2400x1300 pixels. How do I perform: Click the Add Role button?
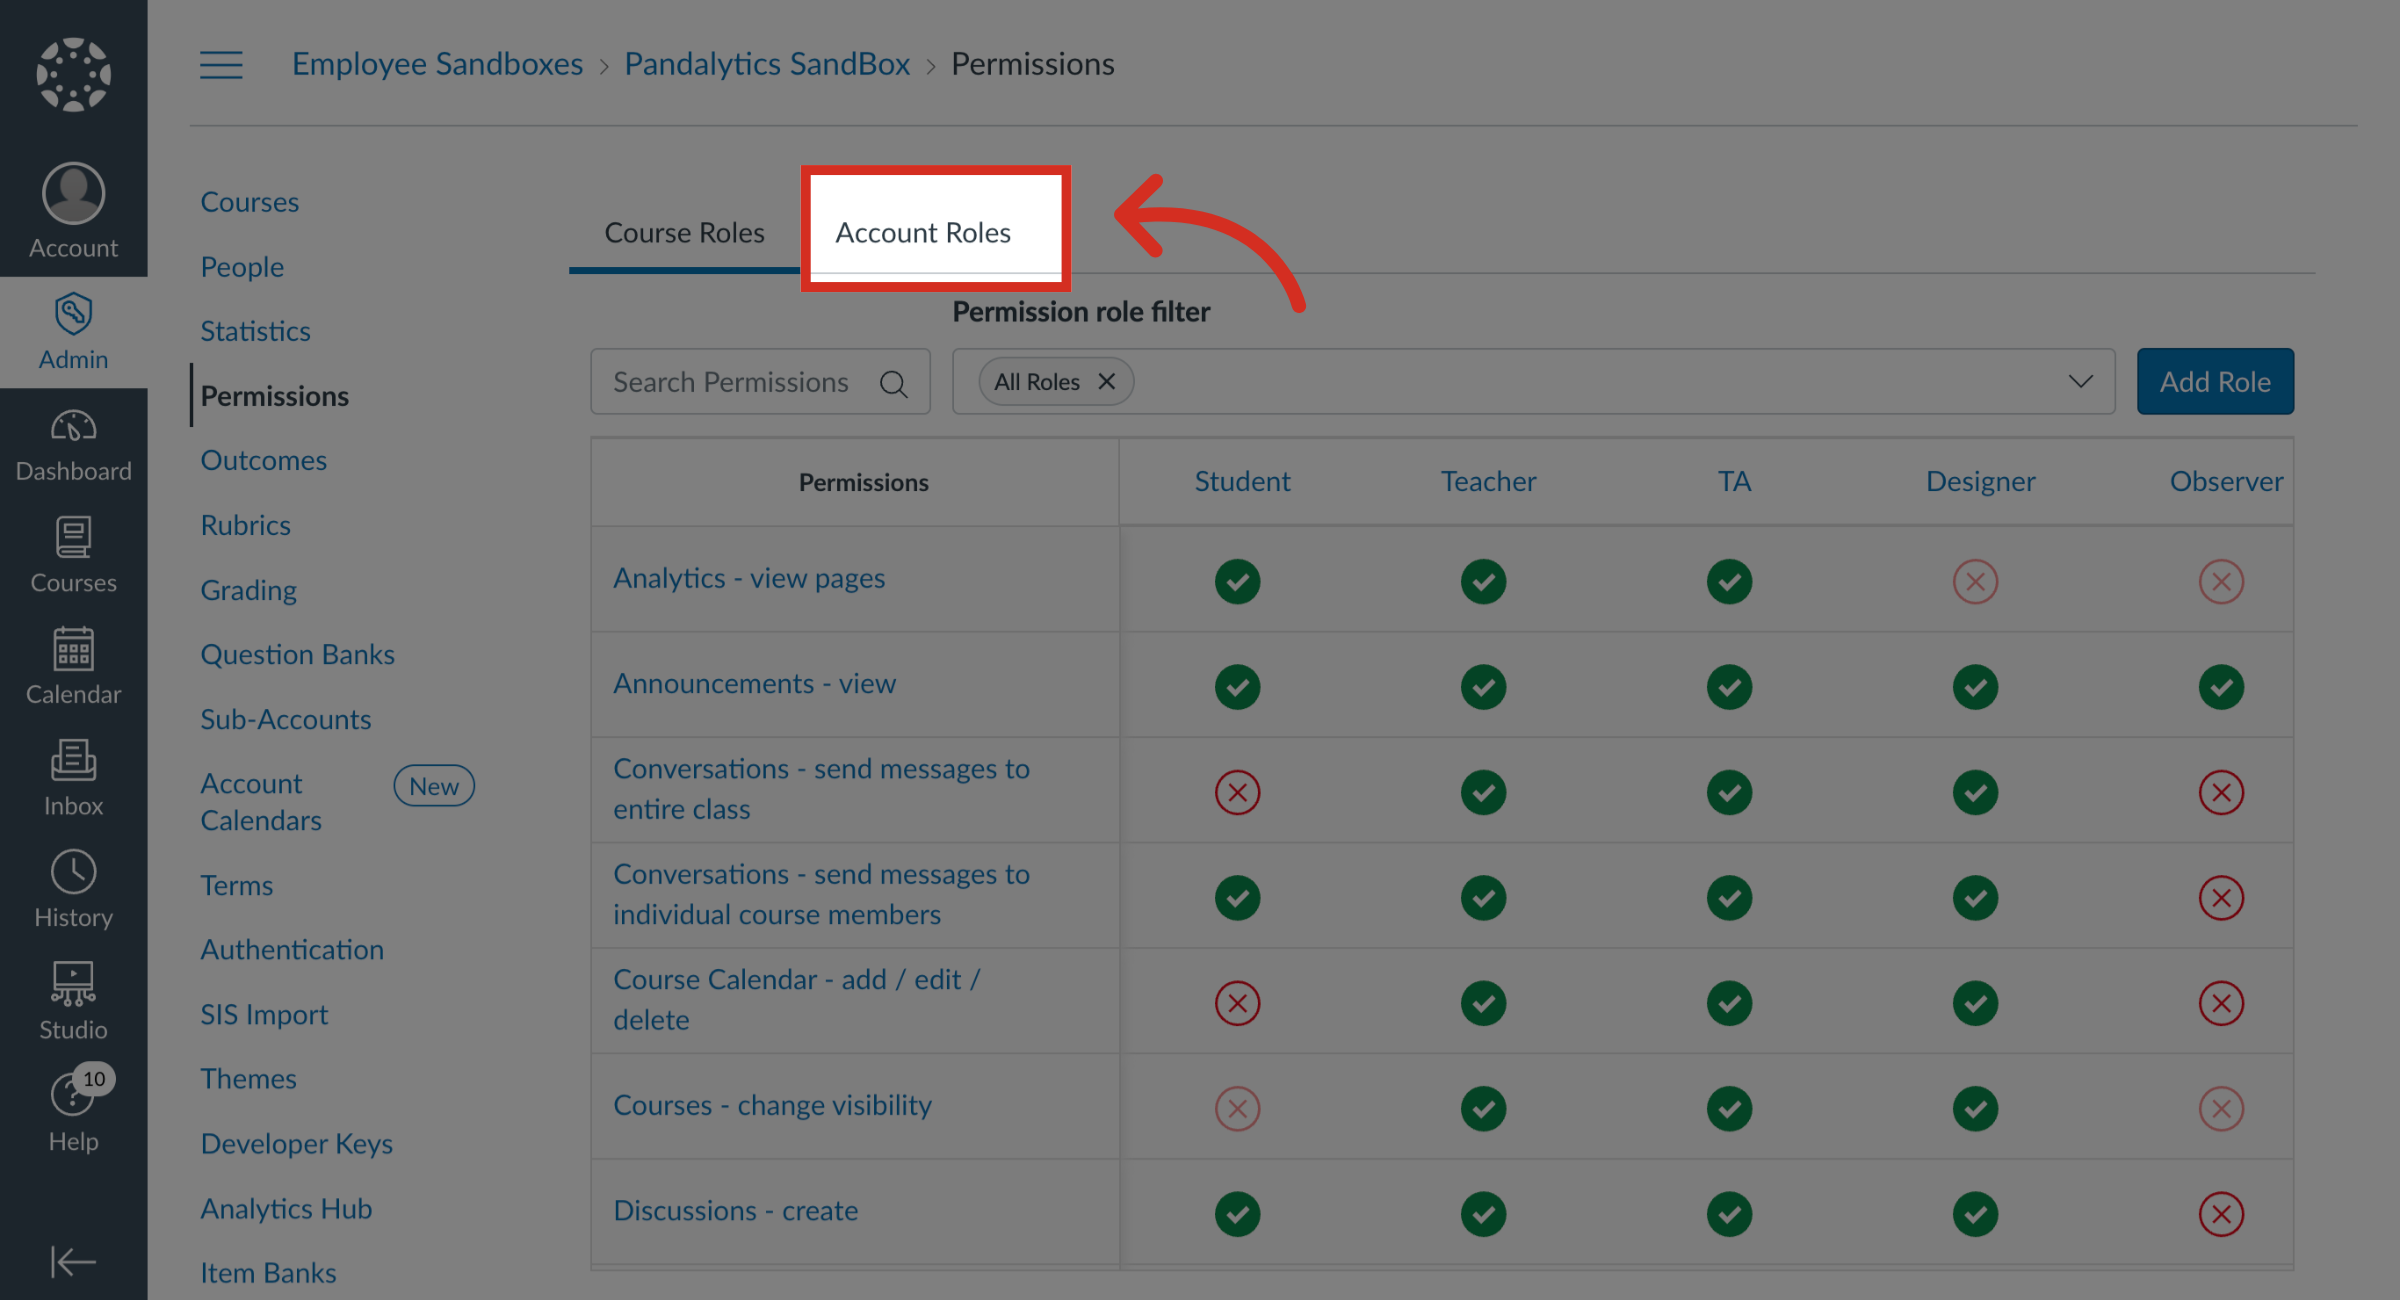click(2215, 381)
